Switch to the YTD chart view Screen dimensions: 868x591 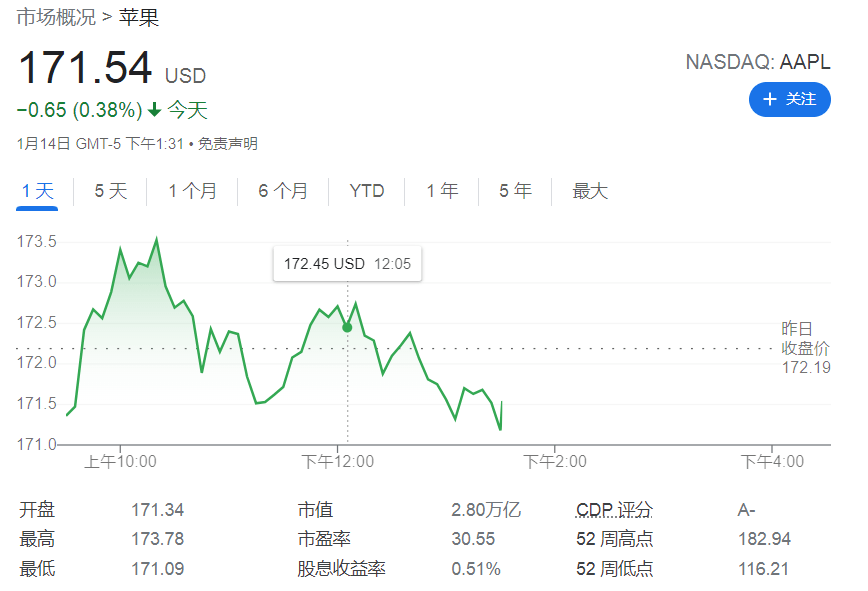(x=366, y=191)
